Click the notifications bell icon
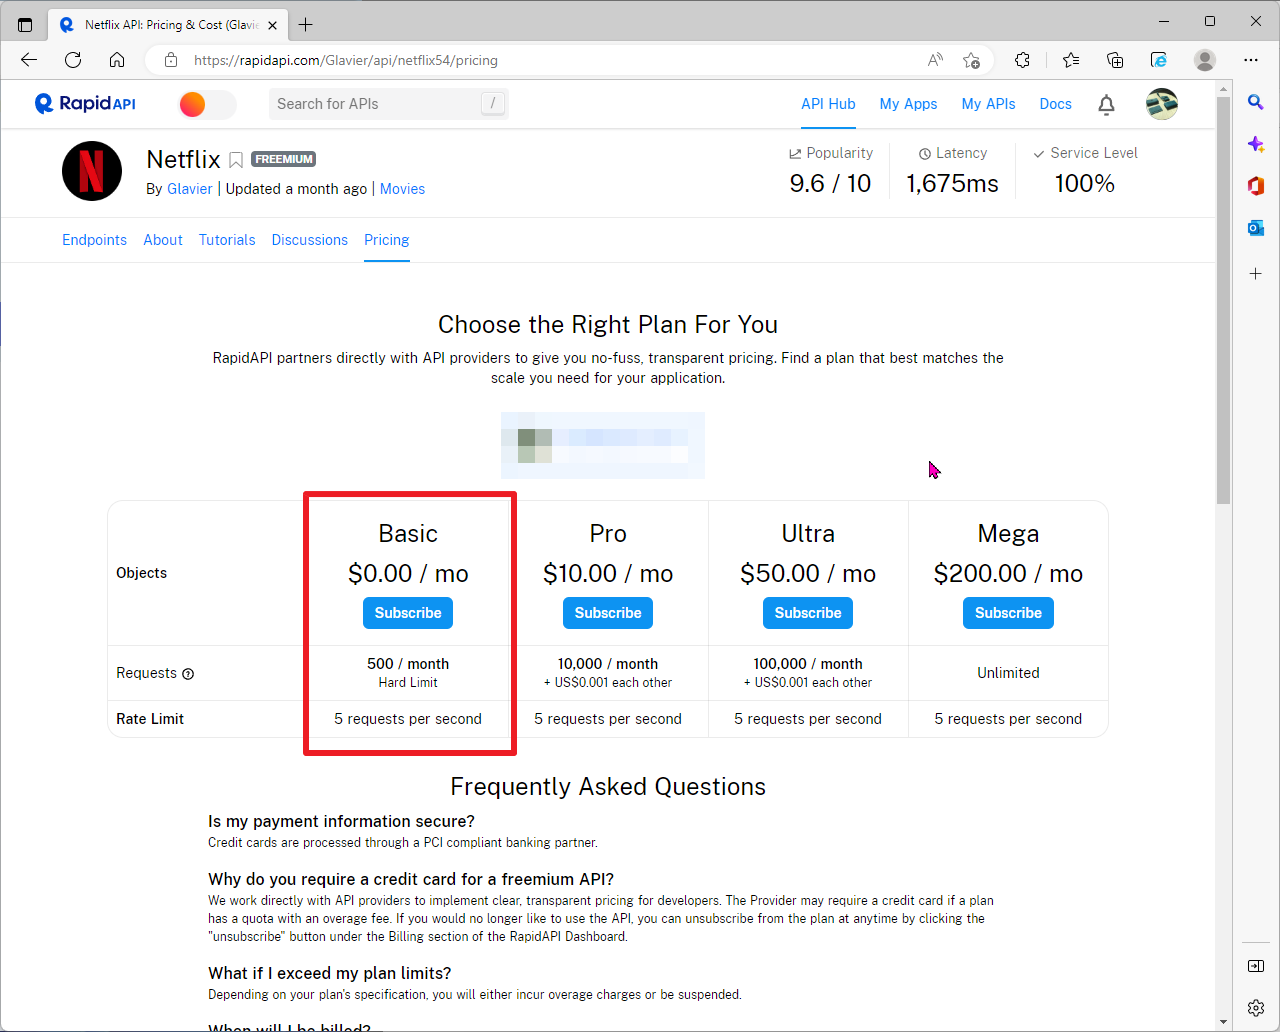This screenshot has width=1280, height=1032. click(x=1106, y=104)
